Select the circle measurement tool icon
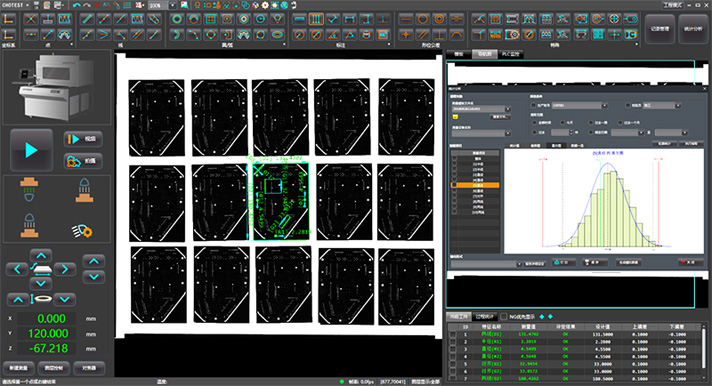 (x=177, y=19)
